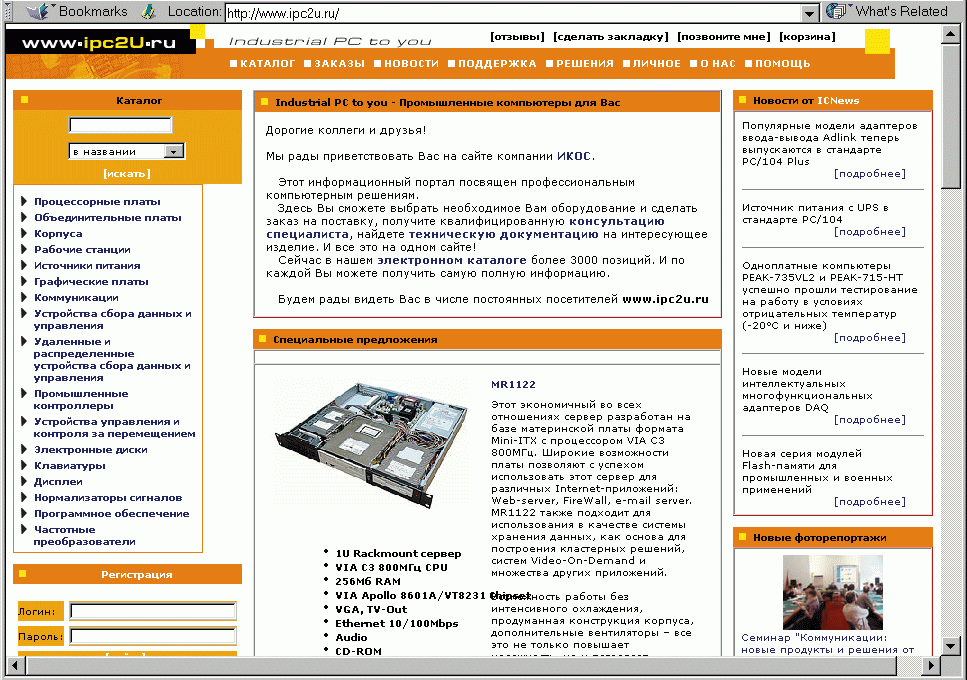
Task: Click the MR1122 rackmount server photo
Action: point(371,444)
